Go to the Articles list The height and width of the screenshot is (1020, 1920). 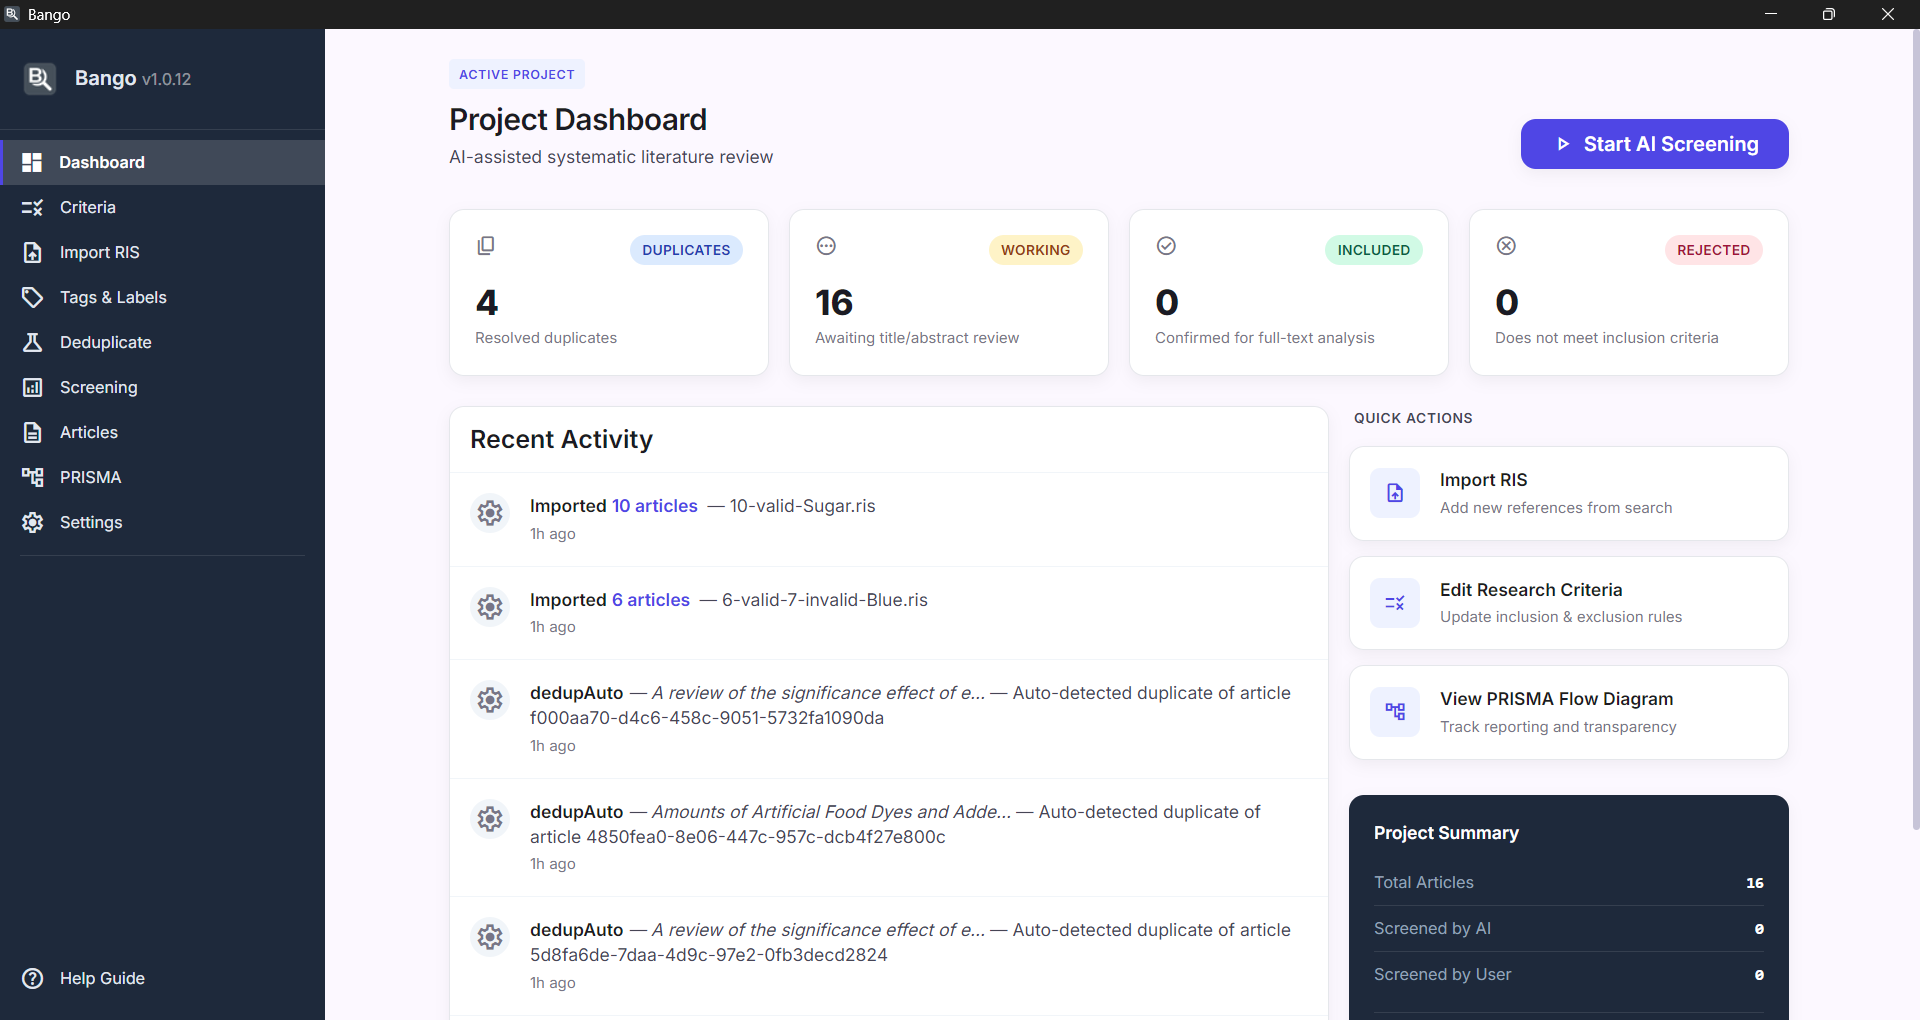[162, 432]
